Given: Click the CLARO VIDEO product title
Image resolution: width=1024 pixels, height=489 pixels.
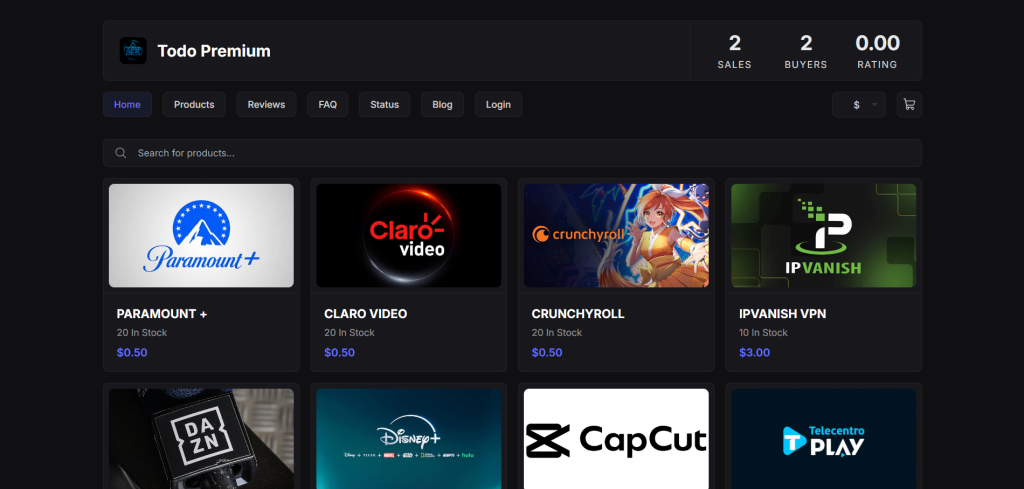Looking at the screenshot, I should pos(366,314).
